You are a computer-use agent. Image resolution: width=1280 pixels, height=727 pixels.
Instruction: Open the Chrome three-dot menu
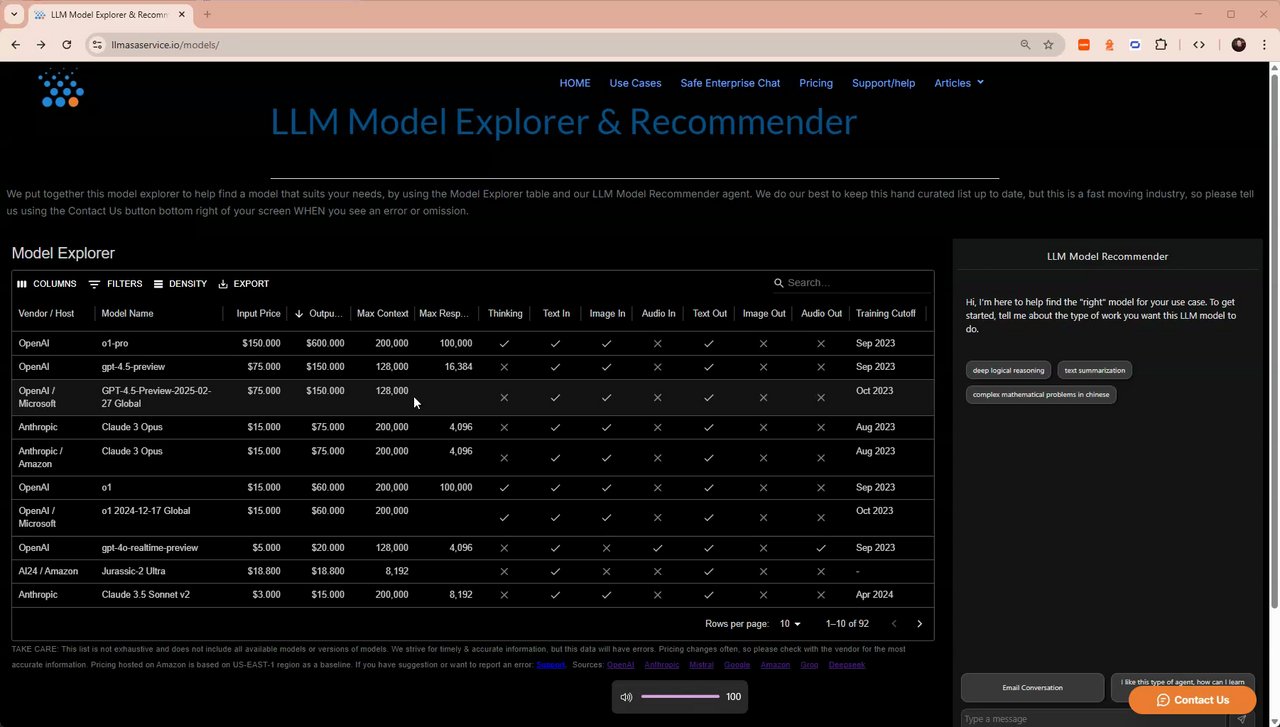click(1263, 45)
